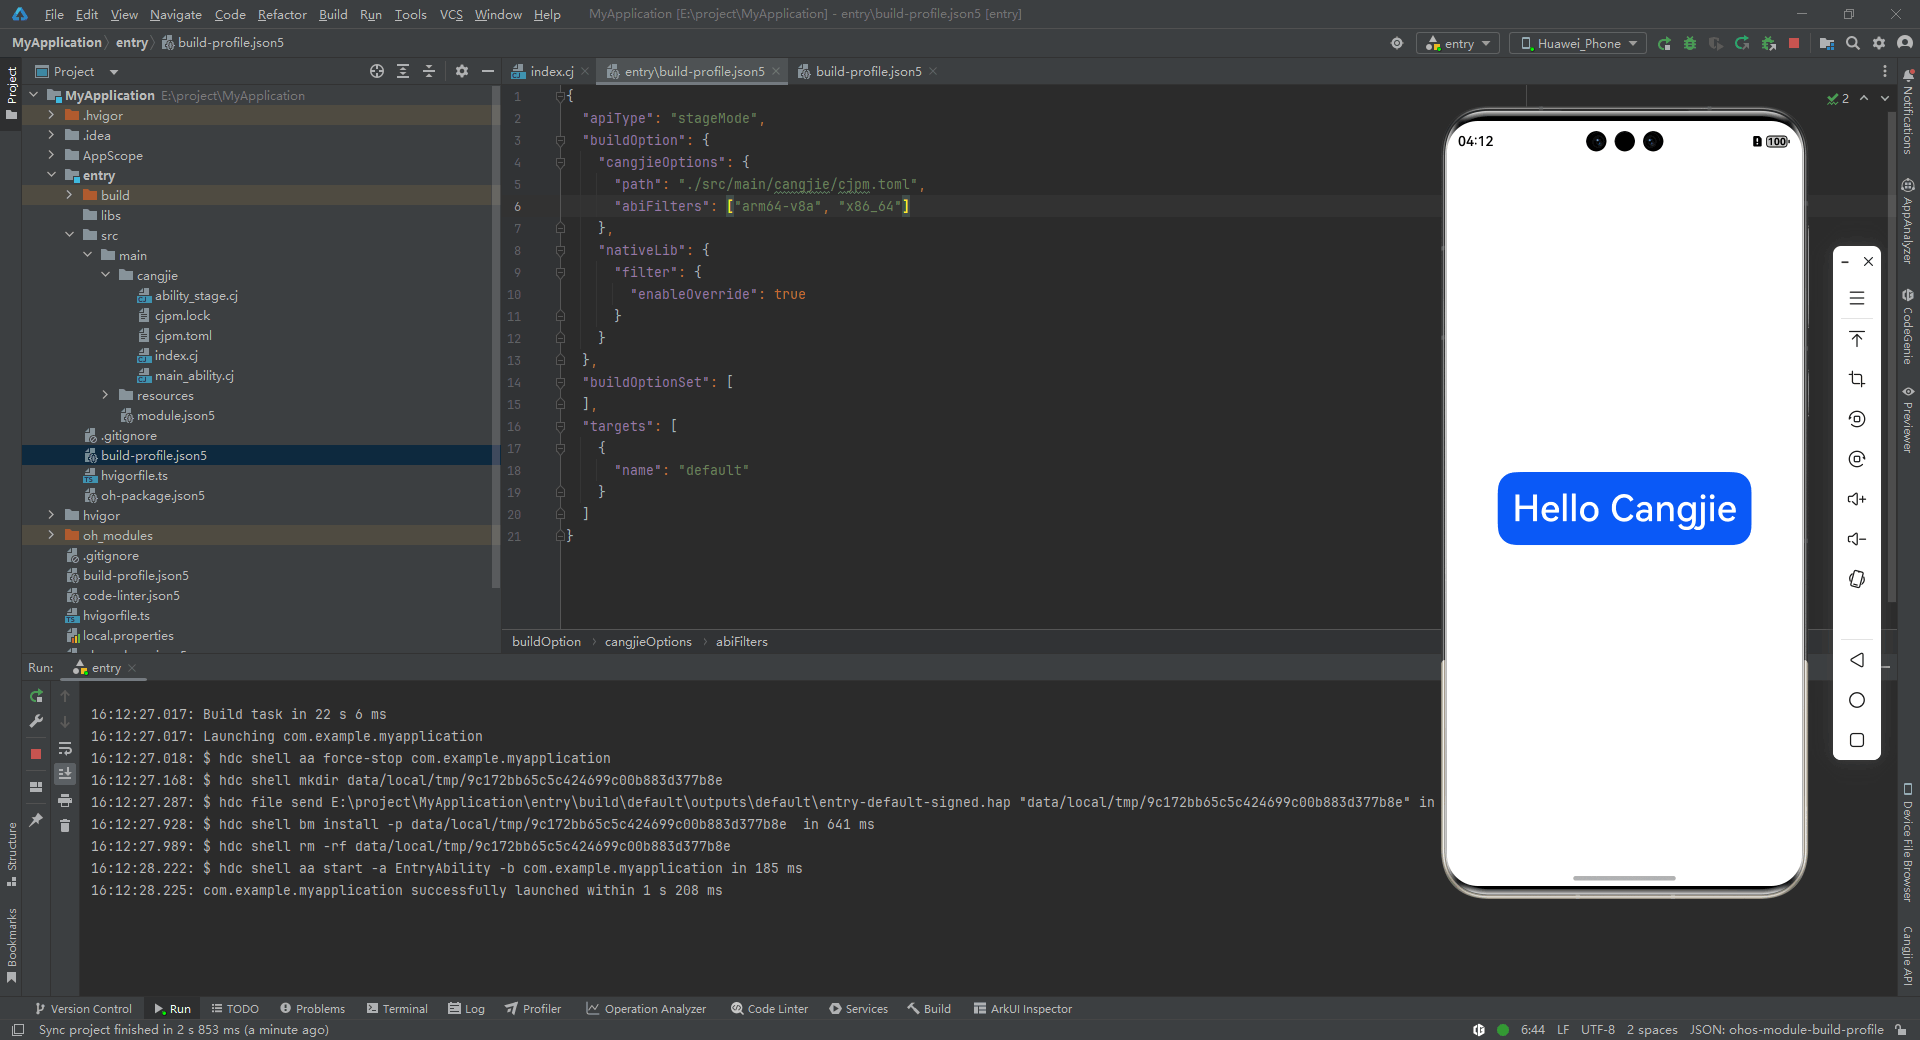Image resolution: width=1920 pixels, height=1040 pixels.
Task: Rotate the emulator screen
Action: pos(1857,579)
